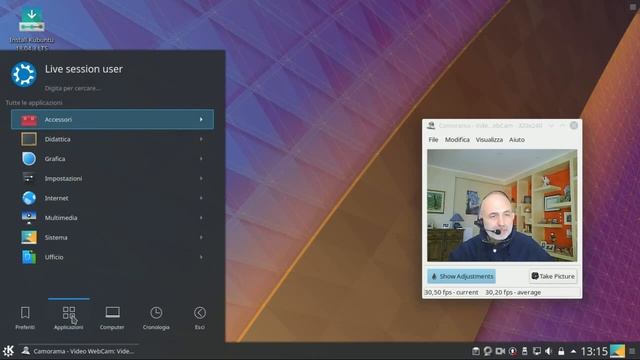The height and width of the screenshot is (360, 640).
Task: Click the panel edit button at far right
Action: [x=632, y=351]
